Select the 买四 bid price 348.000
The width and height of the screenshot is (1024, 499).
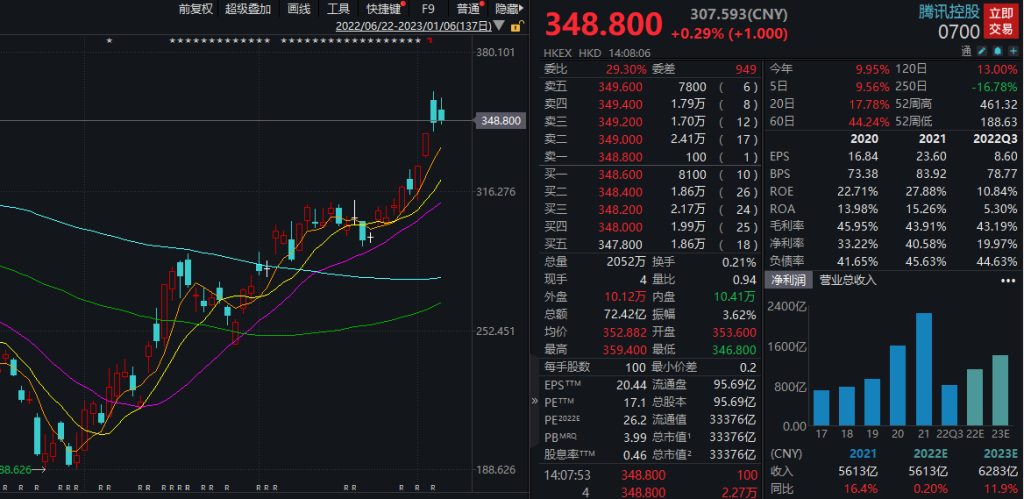coord(620,227)
